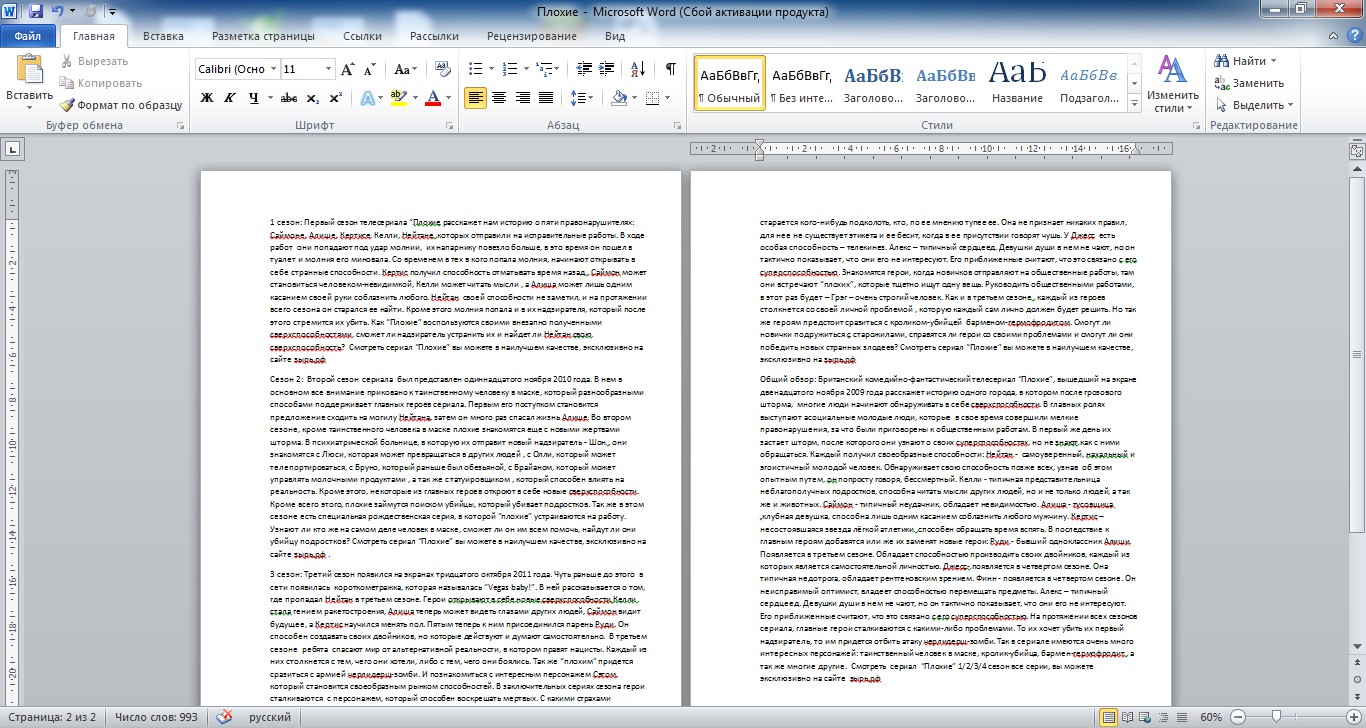1366x728 pixels.
Task: Toggle superscript (x²) formatting
Action: coord(334,97)
